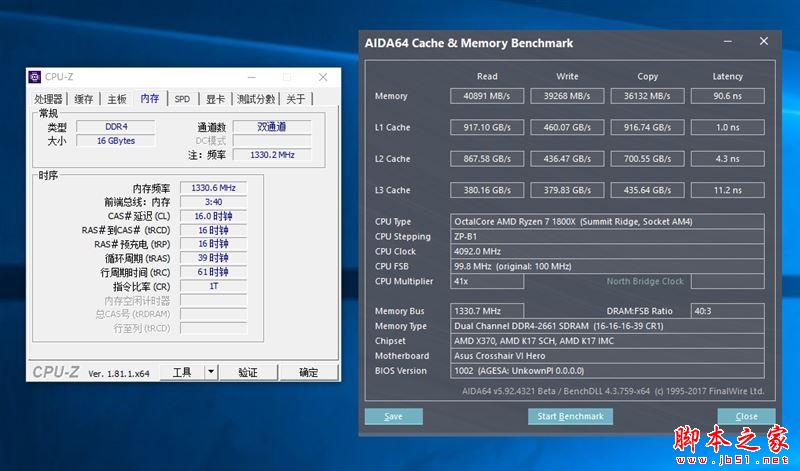Click the L3 Cache Copy value 435.64 GB/s
800x471 pixels.
tap(647, 190)
